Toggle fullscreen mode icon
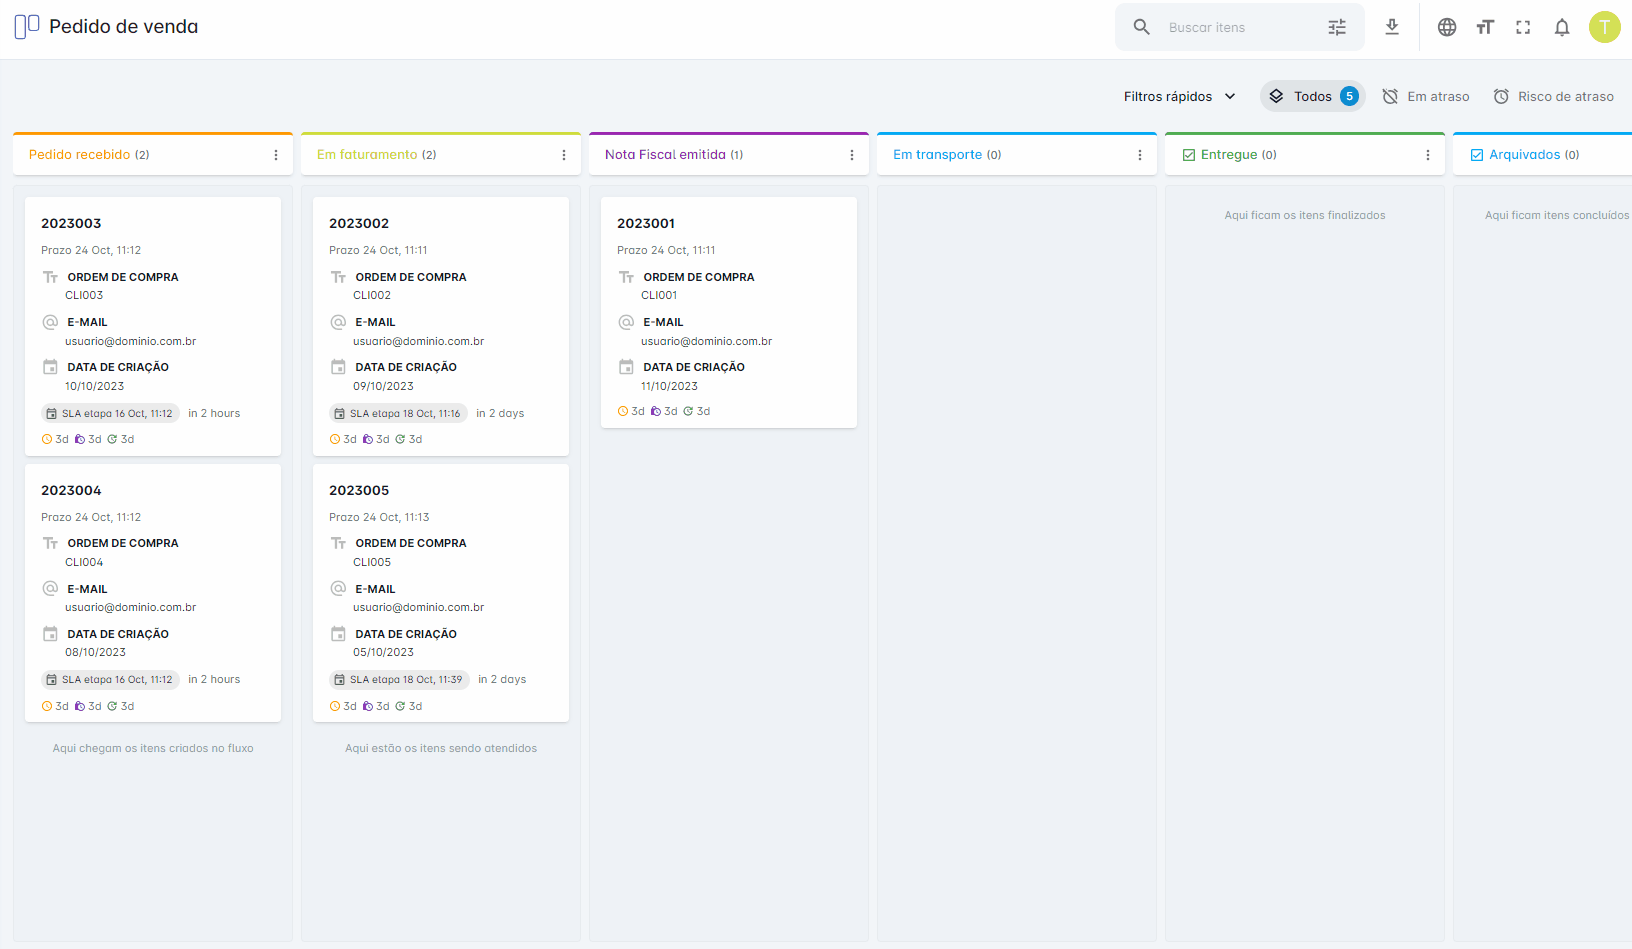This screenshot has width=1632, height=949. click(1523, 27)
